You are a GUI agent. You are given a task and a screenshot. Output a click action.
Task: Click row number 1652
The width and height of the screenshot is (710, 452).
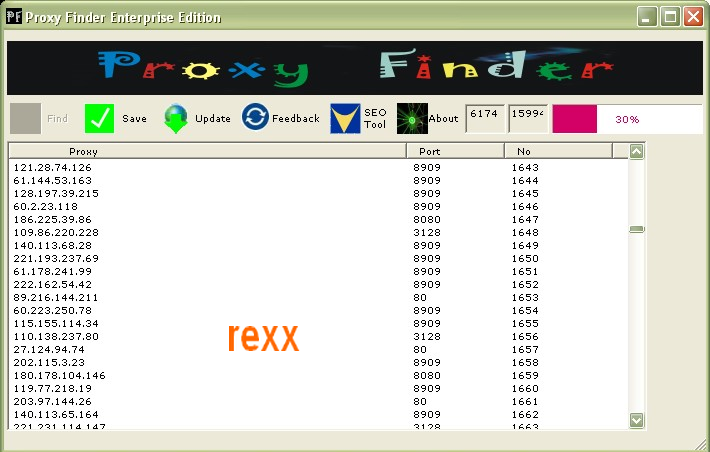tap(525, 284)
